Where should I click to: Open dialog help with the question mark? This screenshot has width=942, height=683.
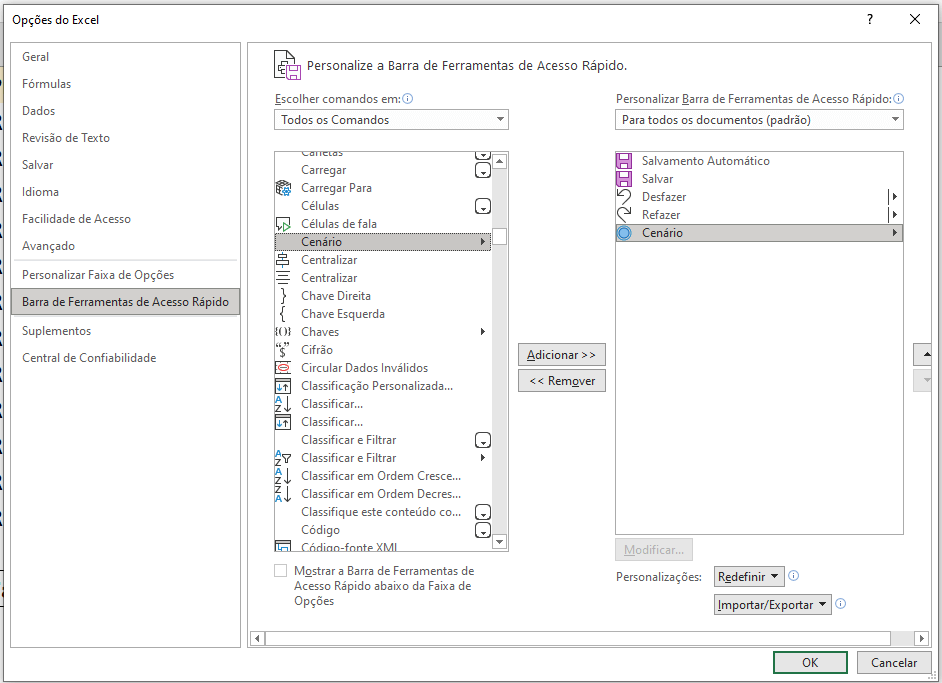point(869,19)
